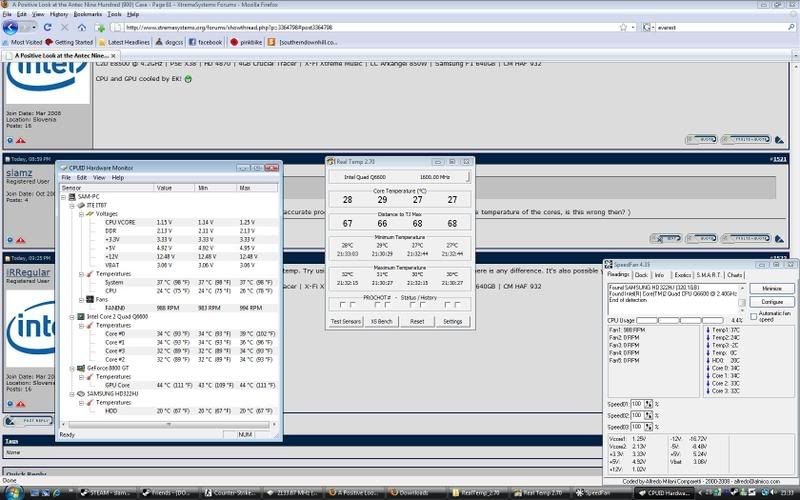Click Speed02 stepper arrows
This screenshot has height=500, width=800.
point(648,415)
